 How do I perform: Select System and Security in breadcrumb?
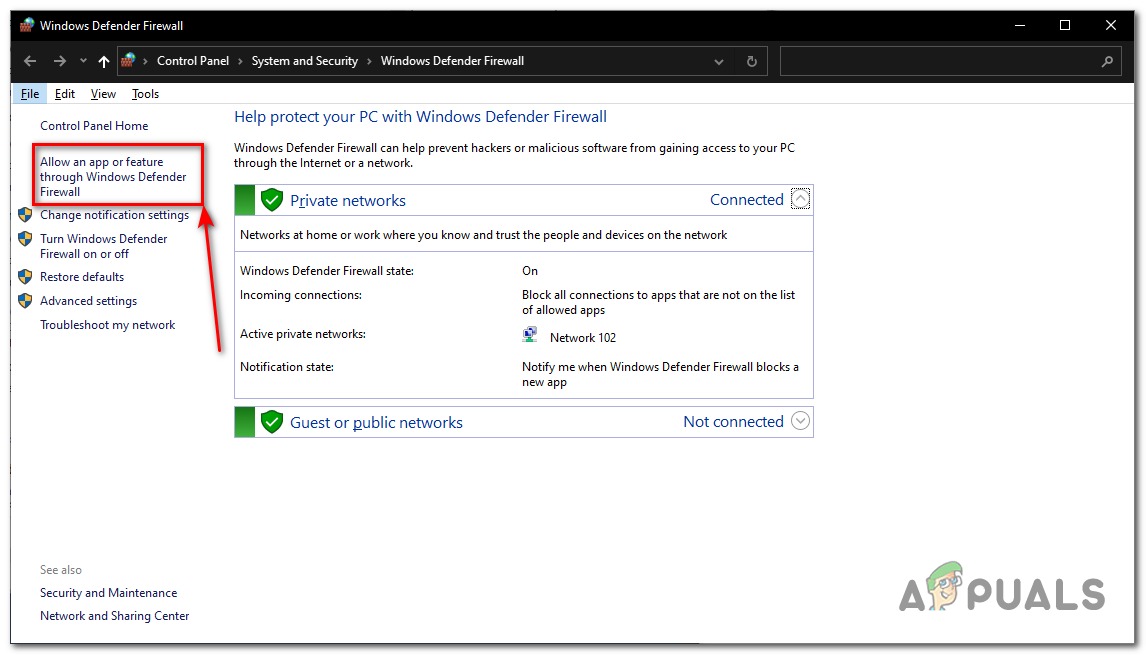click(304, 61)
